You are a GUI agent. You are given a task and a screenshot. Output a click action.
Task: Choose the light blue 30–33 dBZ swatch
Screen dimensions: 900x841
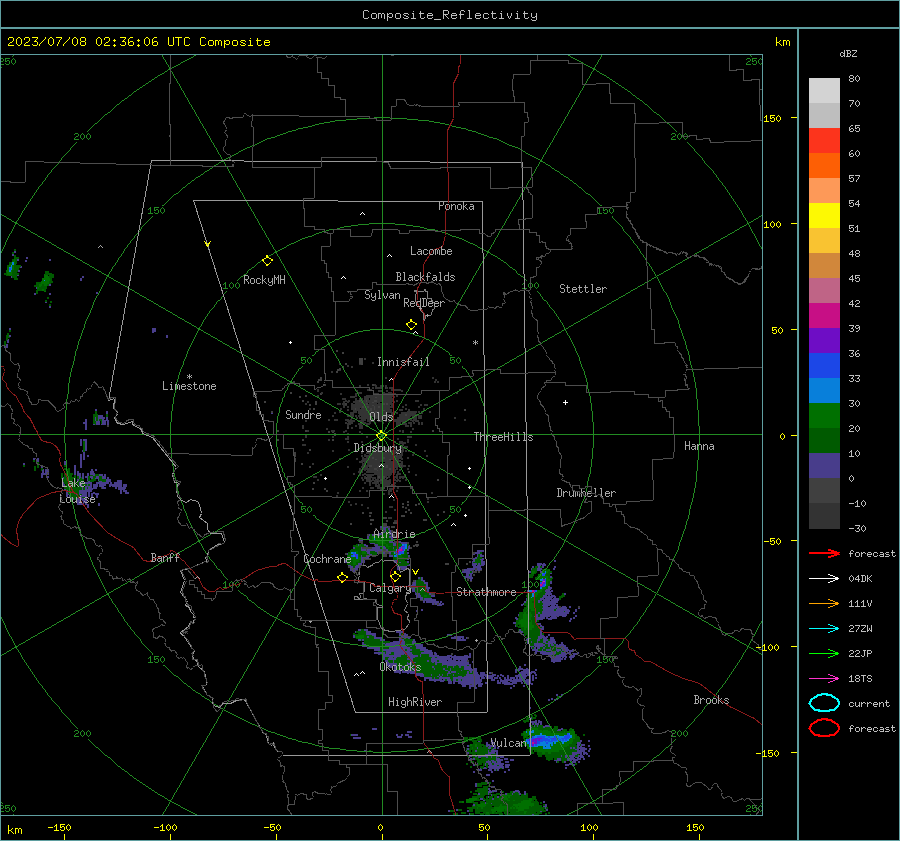coord(824,390)
